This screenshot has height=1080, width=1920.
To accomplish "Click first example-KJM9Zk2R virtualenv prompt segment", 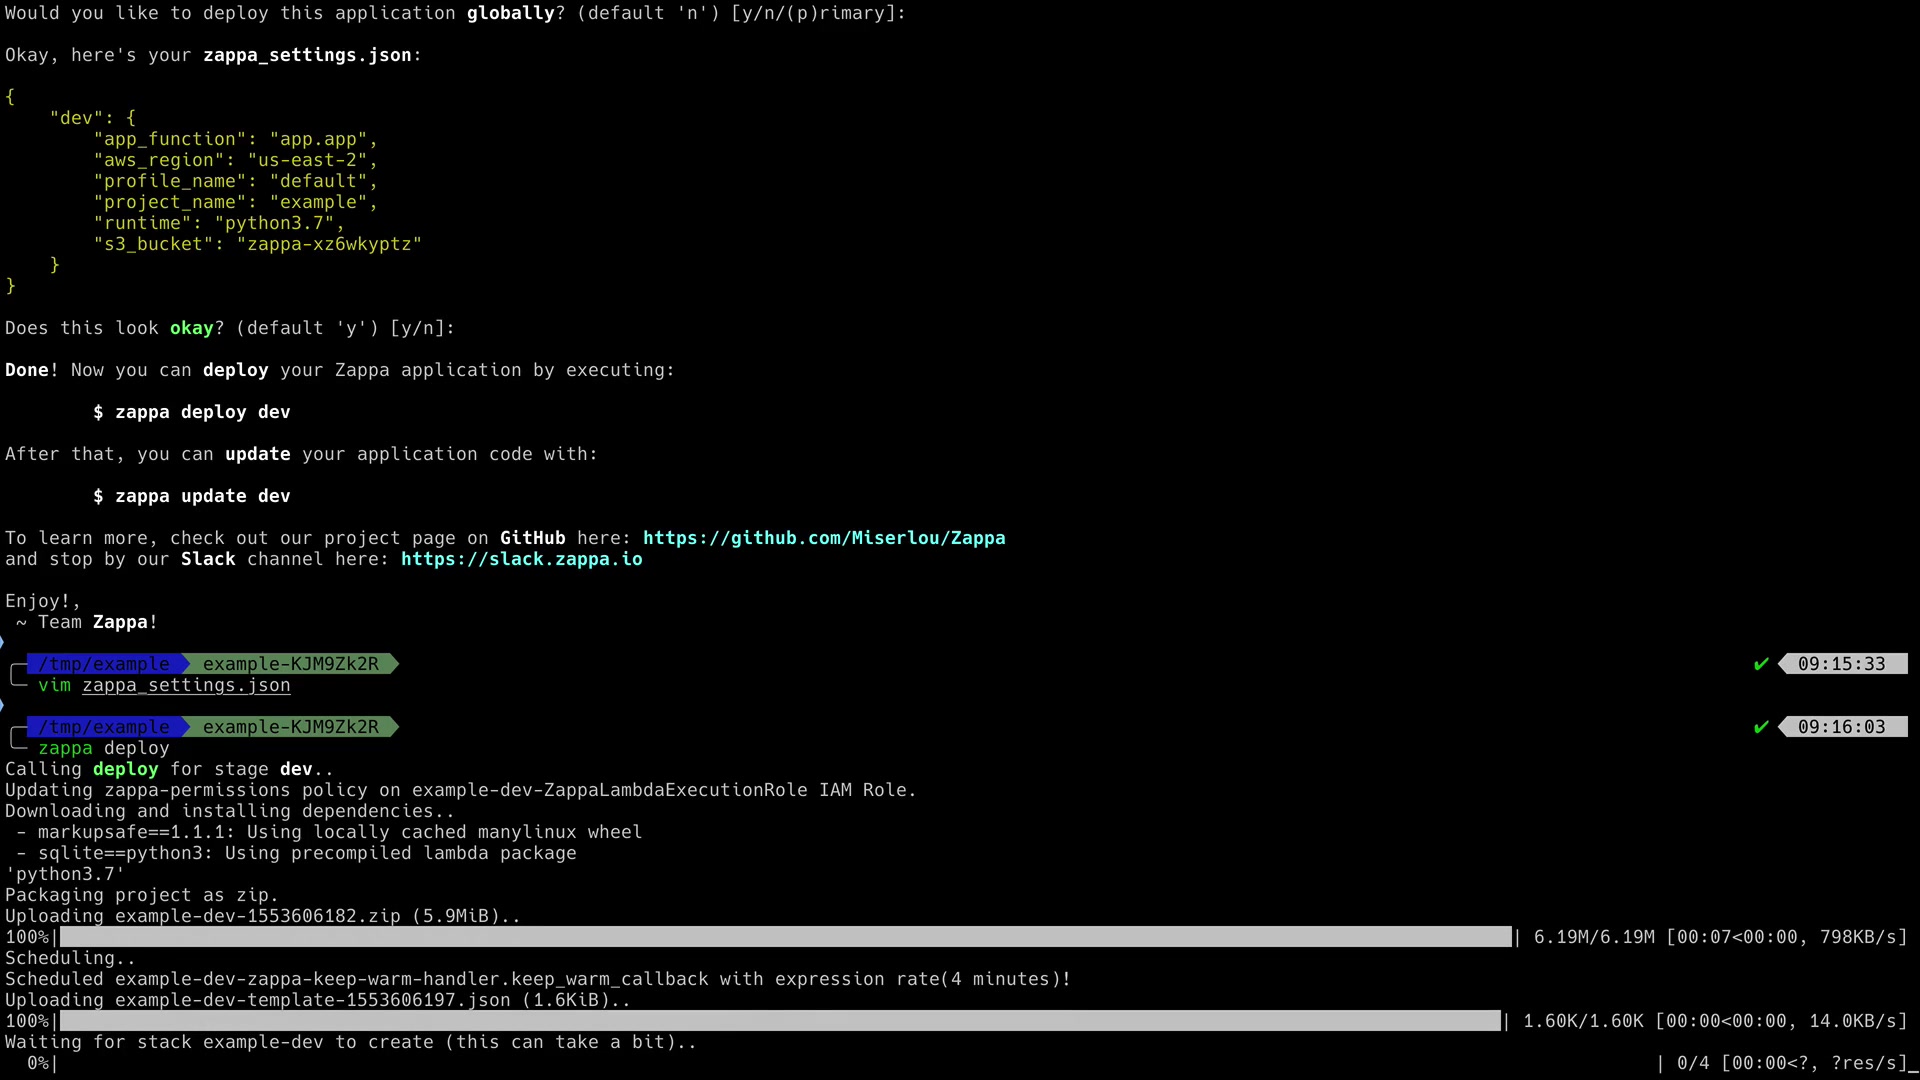I will tap(290, 664).
